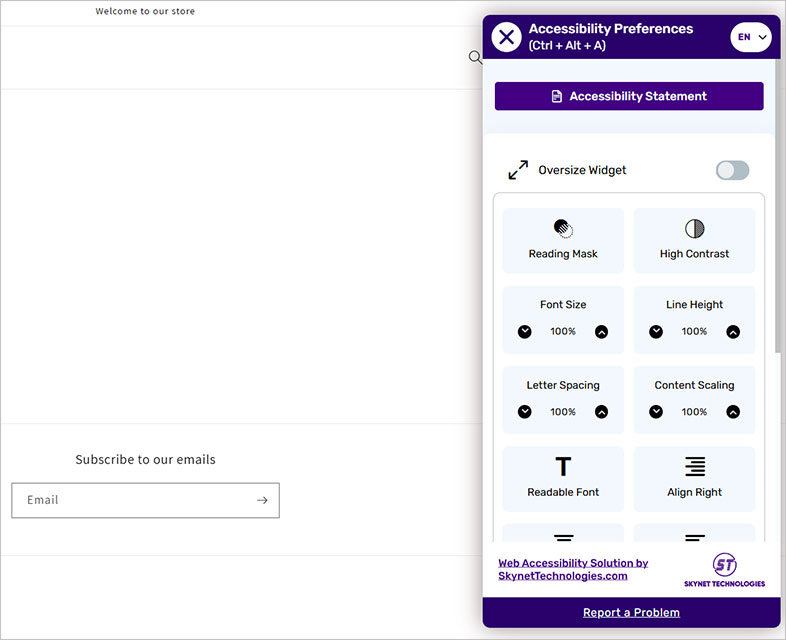Increase the Content Scaling
Viewport: 786px width, 640px height.
point(733,412)
